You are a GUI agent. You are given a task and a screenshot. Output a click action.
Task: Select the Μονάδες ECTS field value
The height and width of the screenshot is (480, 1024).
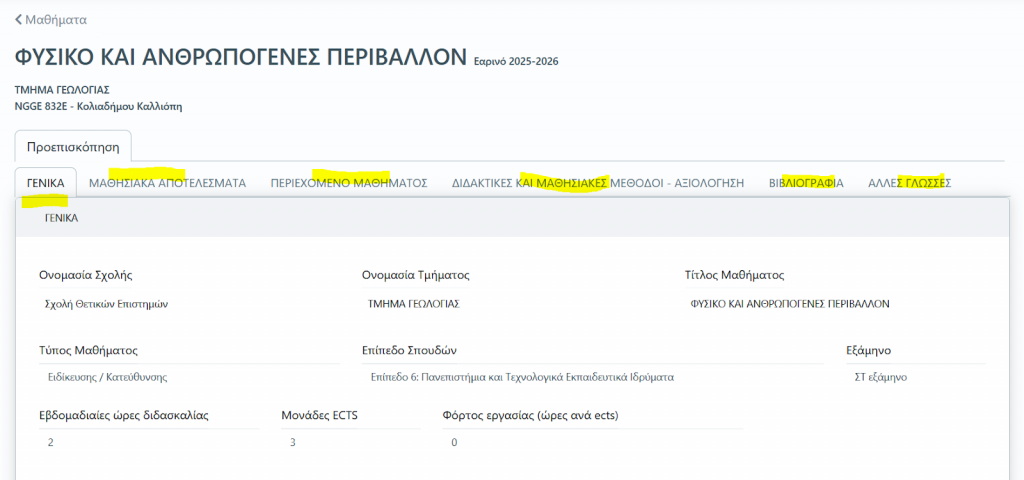(293, 442)
